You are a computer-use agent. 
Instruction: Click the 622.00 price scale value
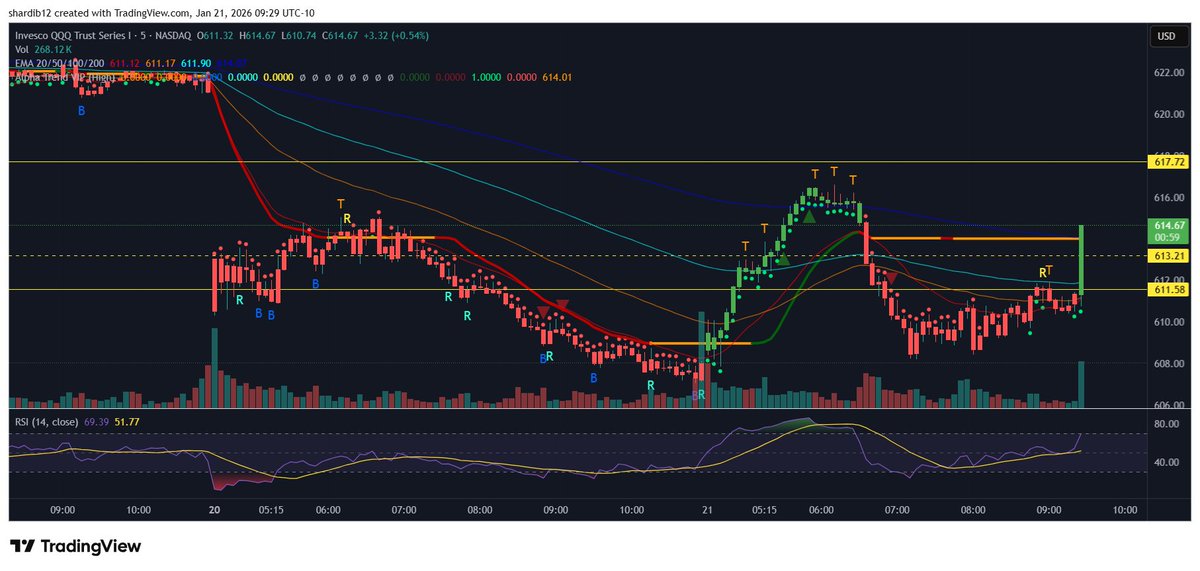click(1168, 73)
